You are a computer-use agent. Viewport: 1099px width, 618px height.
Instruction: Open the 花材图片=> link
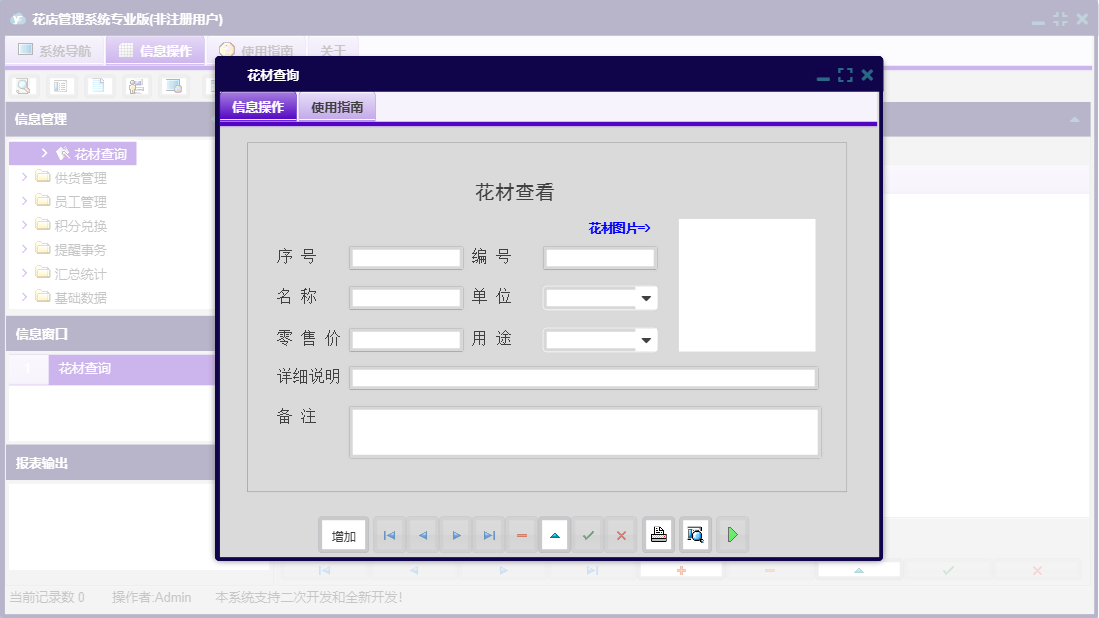tap(618, 227)
